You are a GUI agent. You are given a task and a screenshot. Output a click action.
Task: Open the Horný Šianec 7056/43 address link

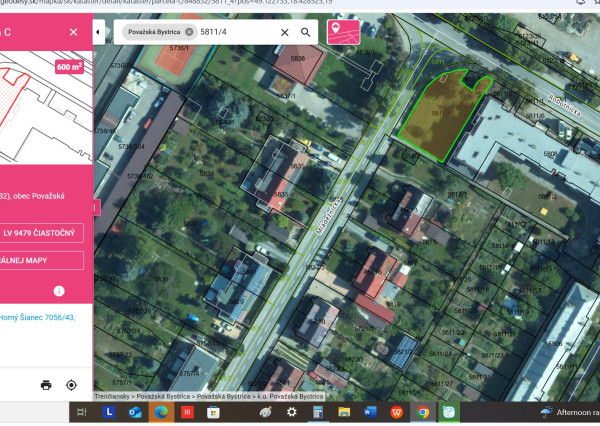point(38,317)
